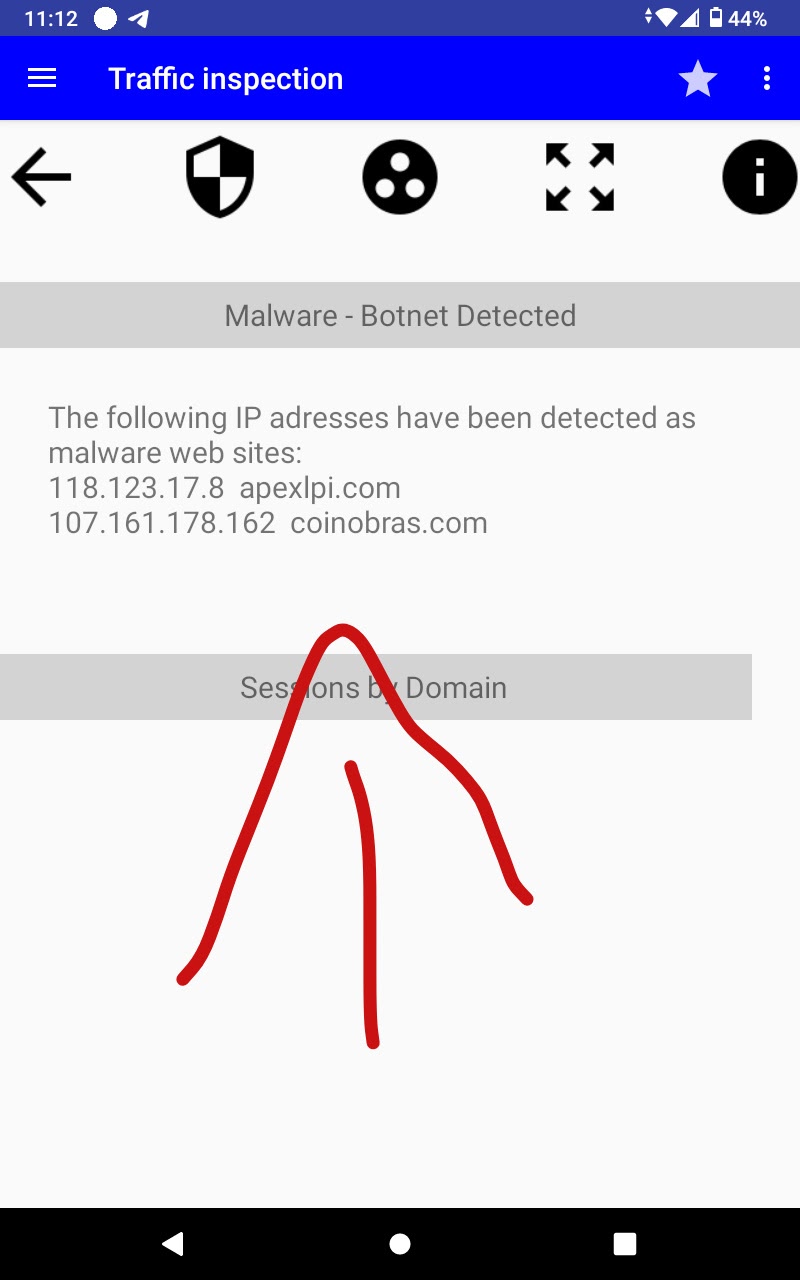800x1280 pixels.
Task: Tap the 107.161.178.162 IP address
Action: tap(162, 523)
